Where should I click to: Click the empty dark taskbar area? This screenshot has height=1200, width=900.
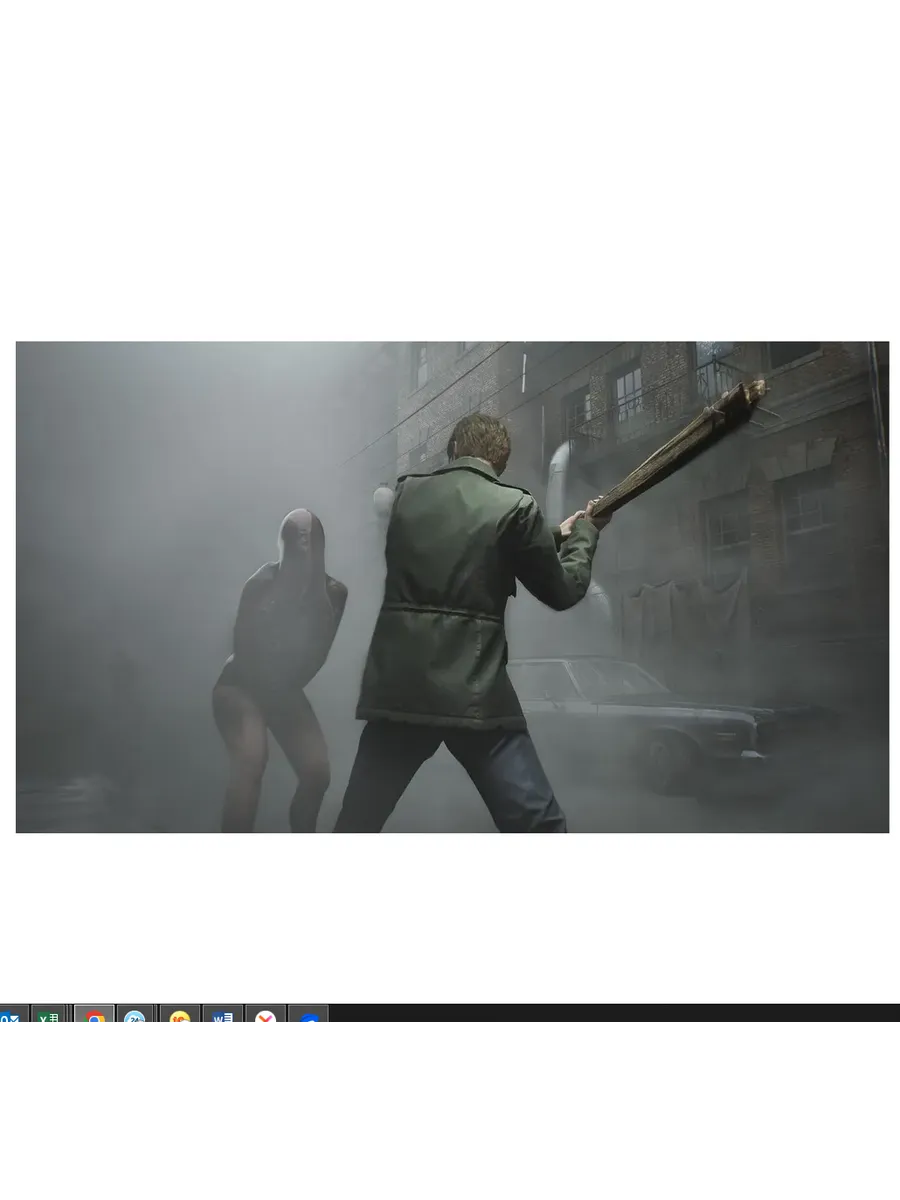click(x=600, y=1013)
